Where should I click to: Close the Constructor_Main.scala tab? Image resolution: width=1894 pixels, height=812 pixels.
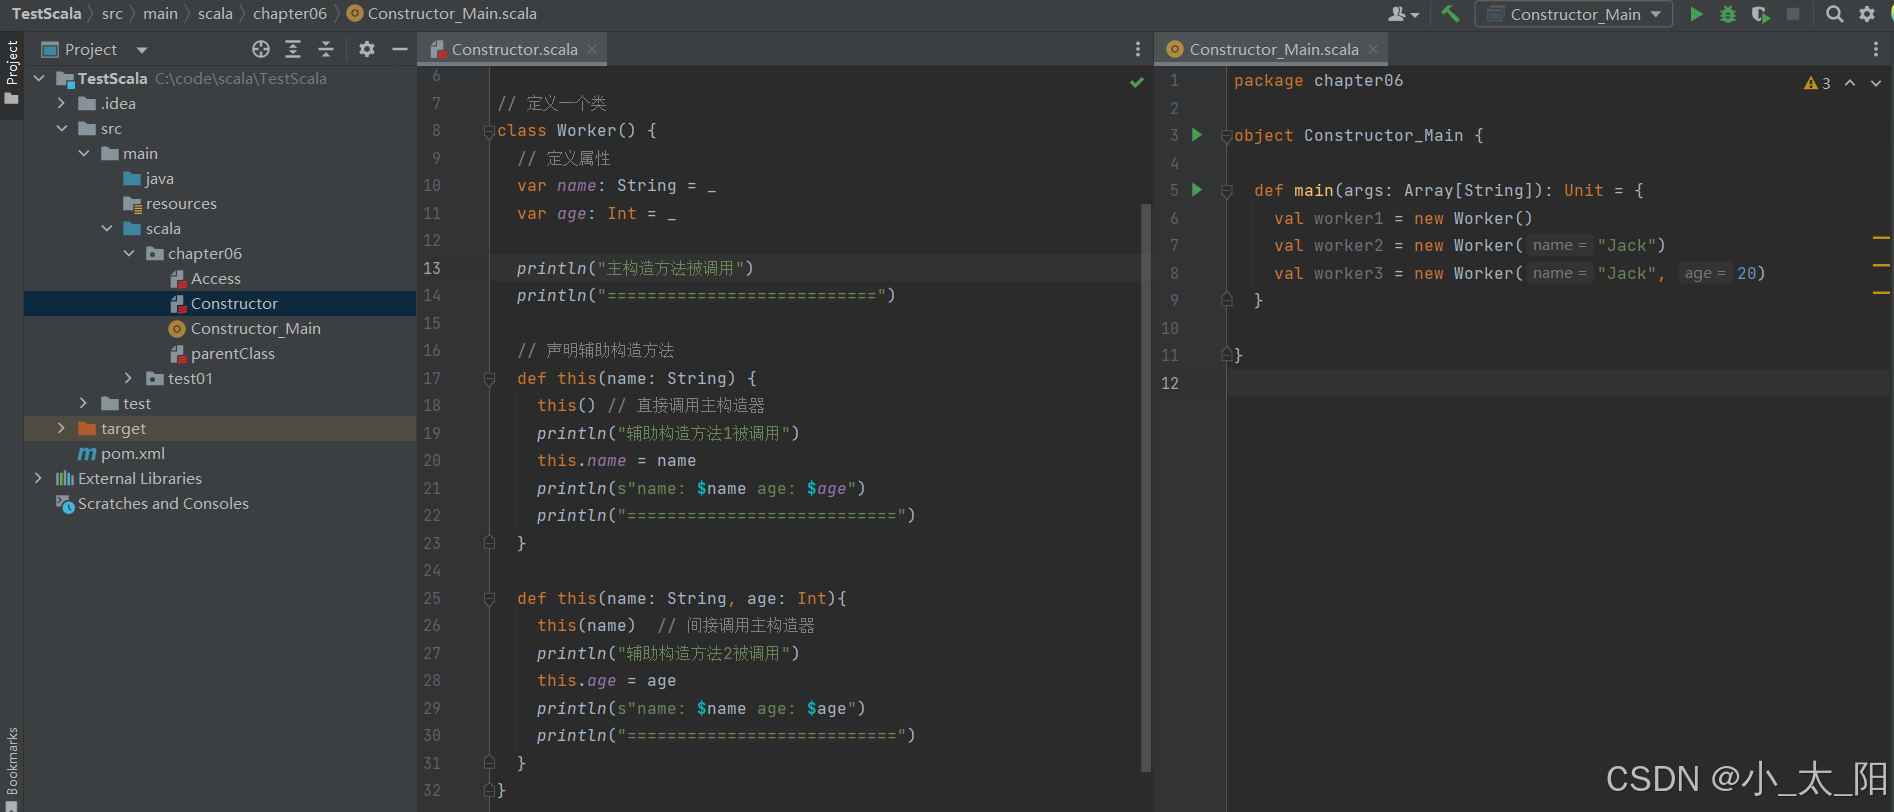pos(1373,49)
